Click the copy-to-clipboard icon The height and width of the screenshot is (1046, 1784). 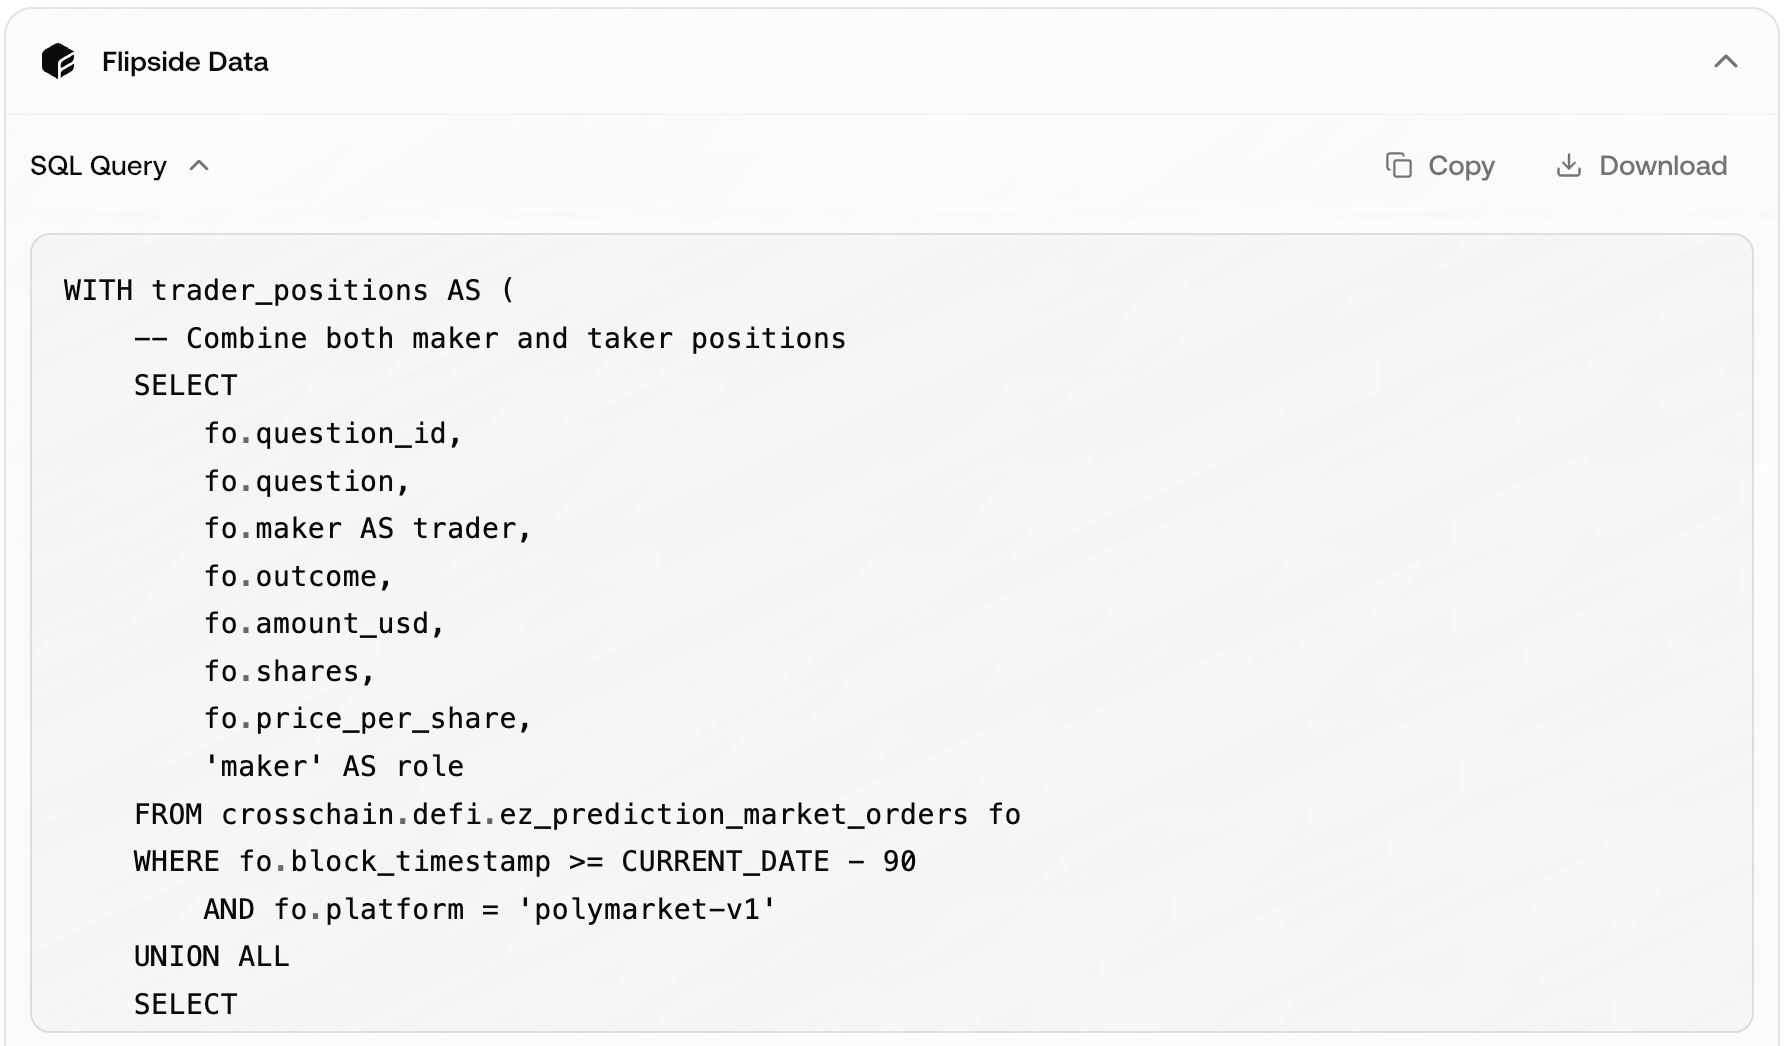(x=1399, y=165)
